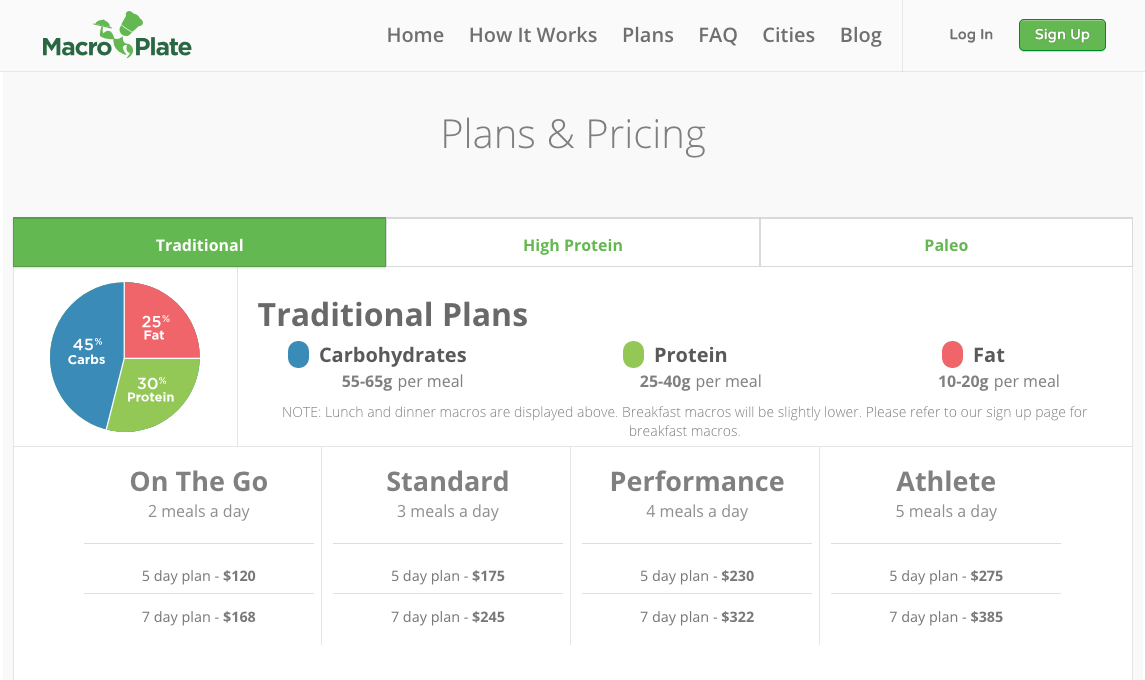This screenshot has width=1145, height=680.
Task: Click the red Fat legend dot
Action: (952, 354)
